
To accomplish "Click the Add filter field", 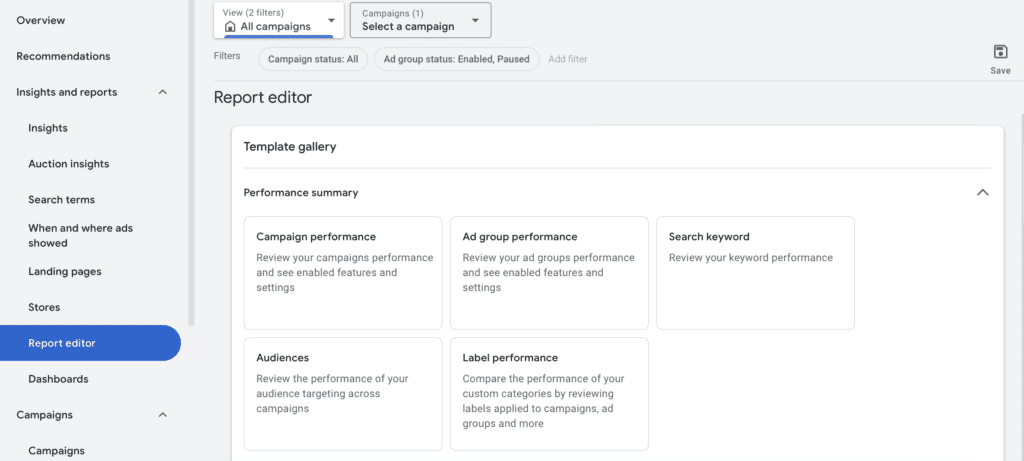I will tap(568, 59).
